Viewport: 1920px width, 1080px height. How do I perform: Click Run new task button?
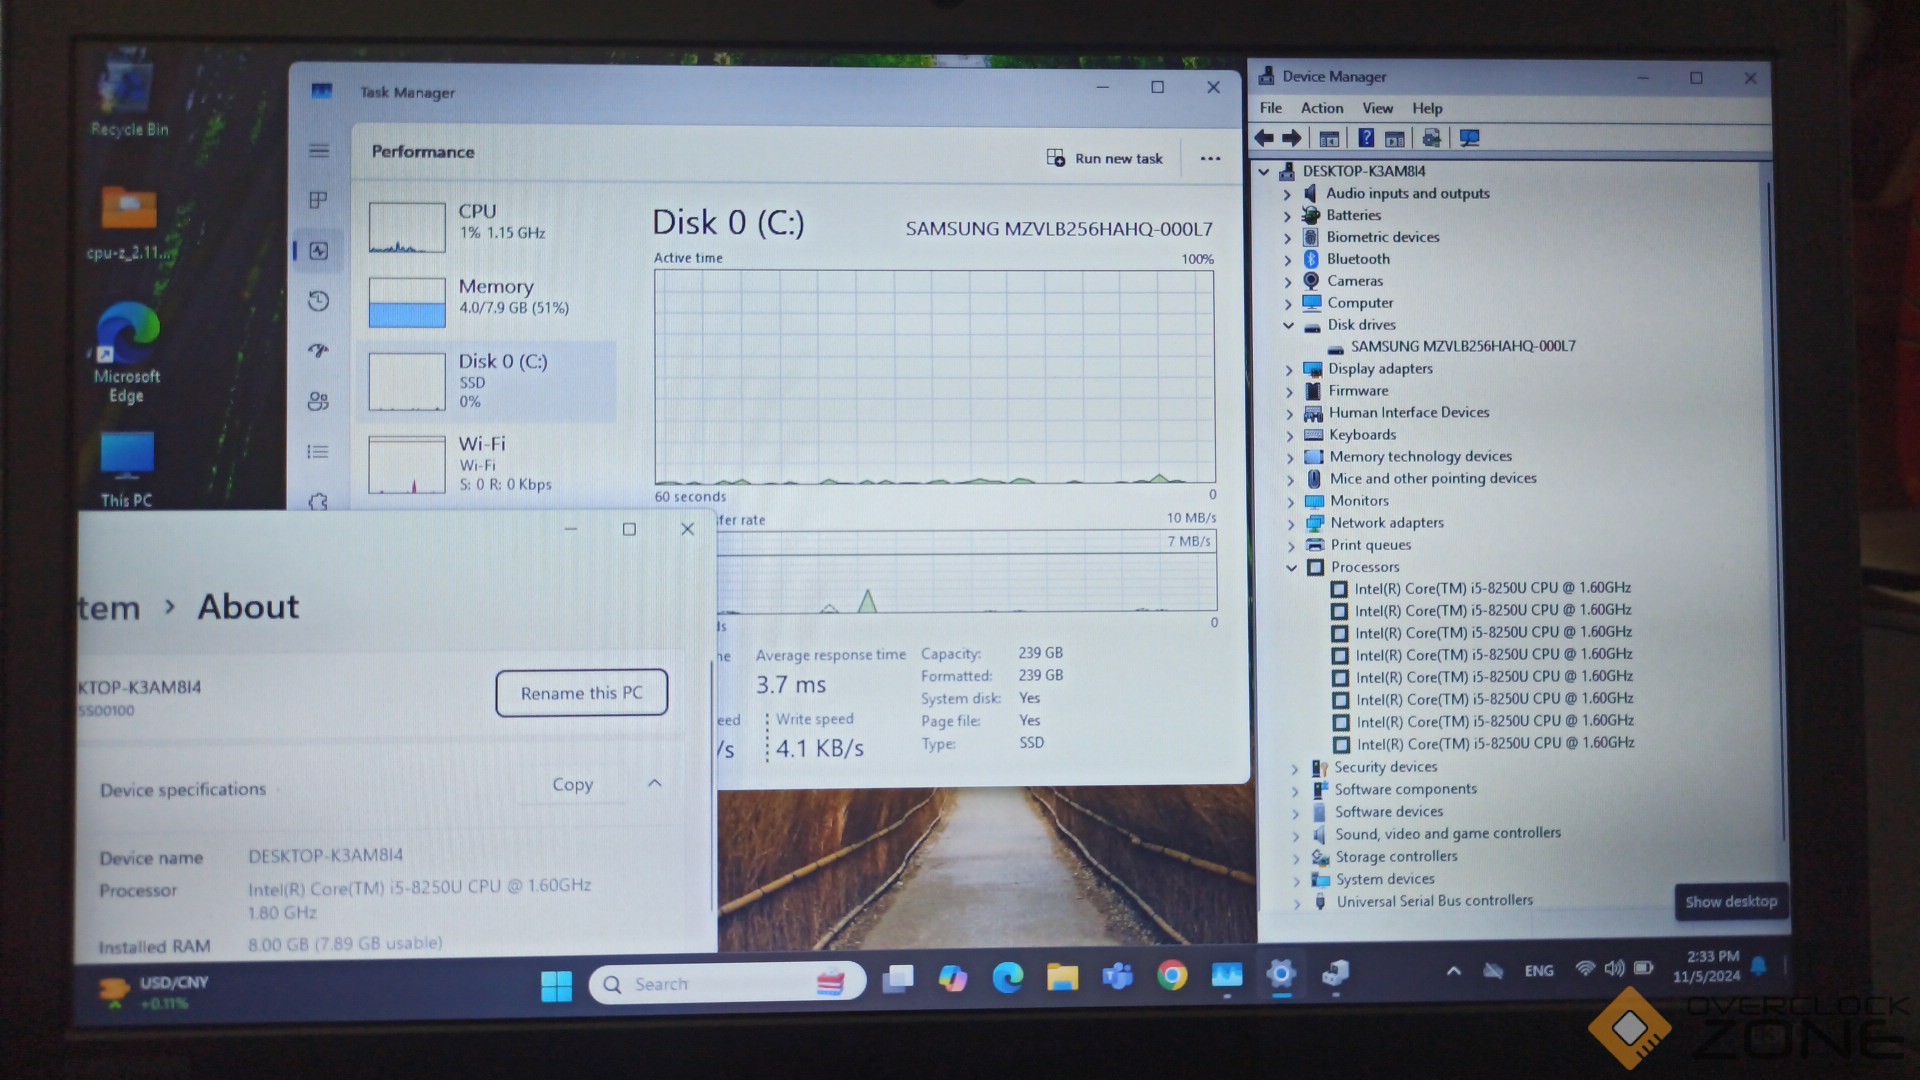tap(1105, 158)
